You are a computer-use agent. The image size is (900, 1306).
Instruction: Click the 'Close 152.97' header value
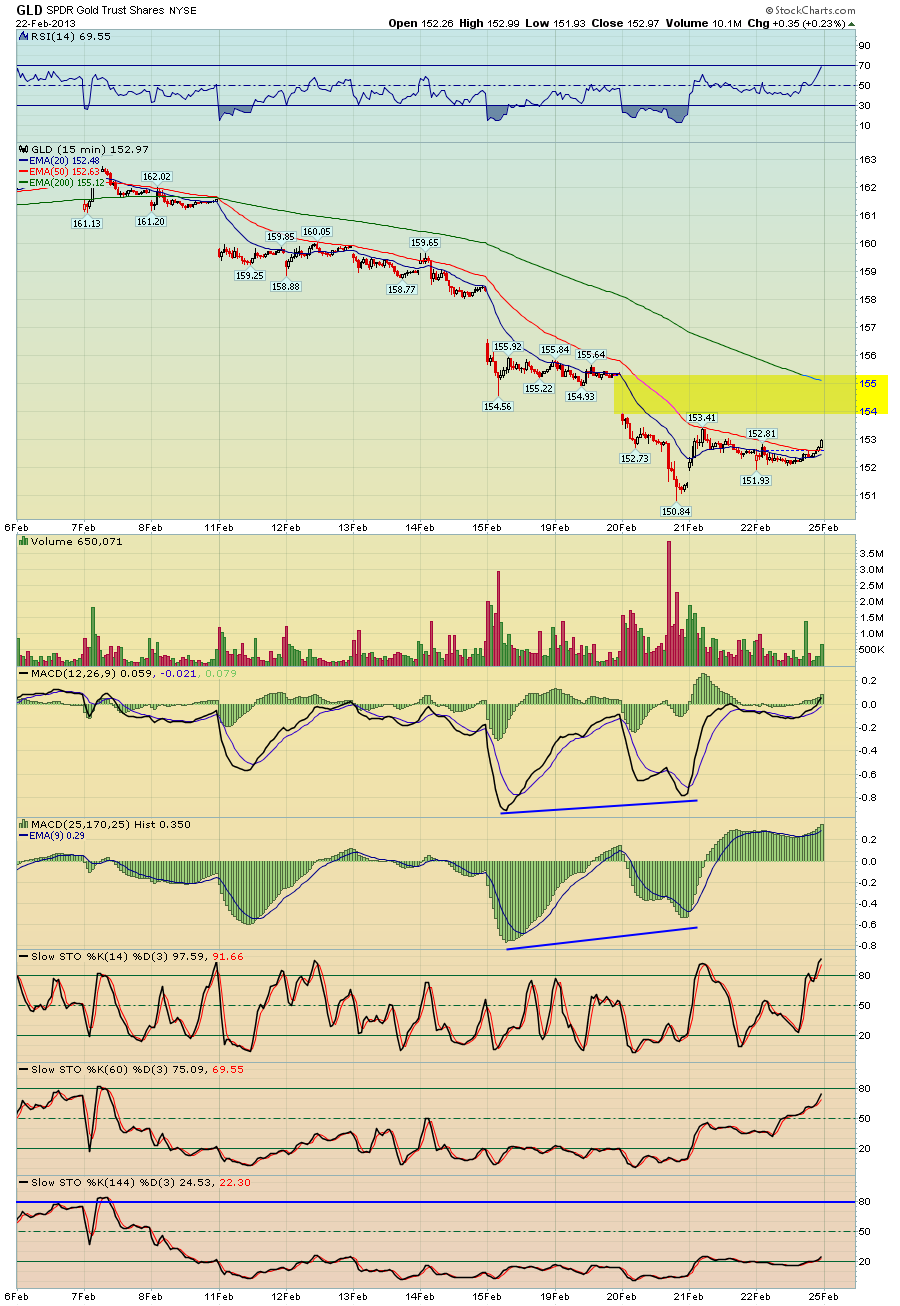pyautogui.click(x=623, y=23)
